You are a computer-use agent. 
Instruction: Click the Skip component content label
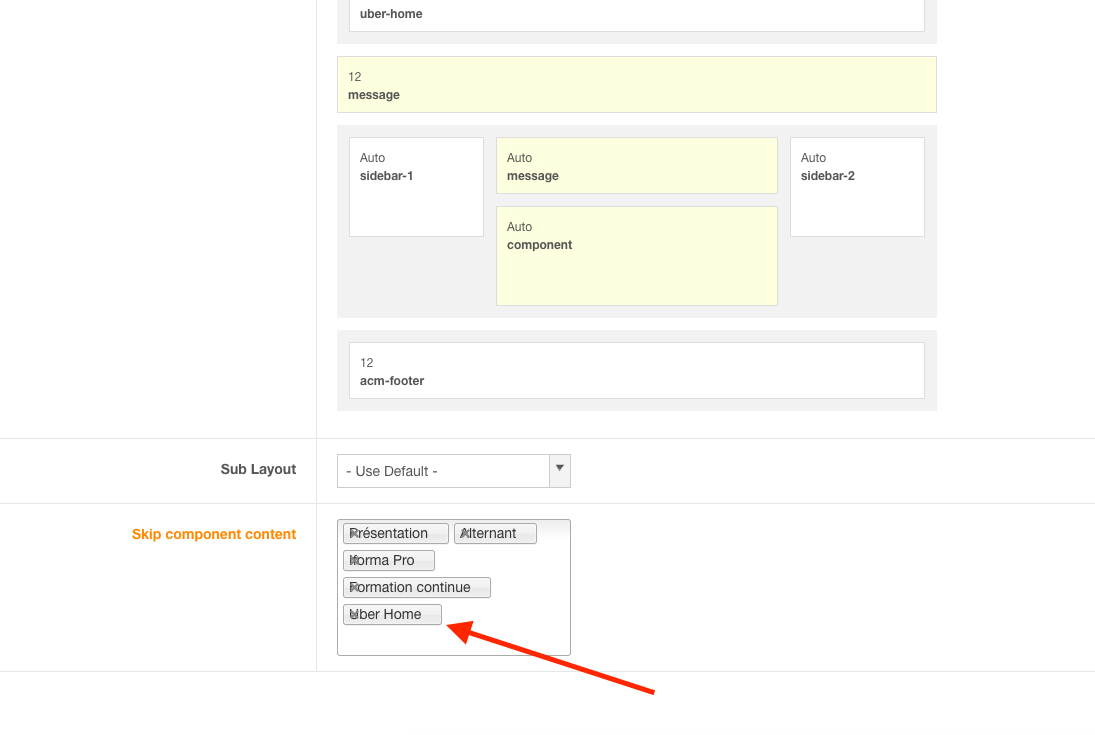click(214, 534)
